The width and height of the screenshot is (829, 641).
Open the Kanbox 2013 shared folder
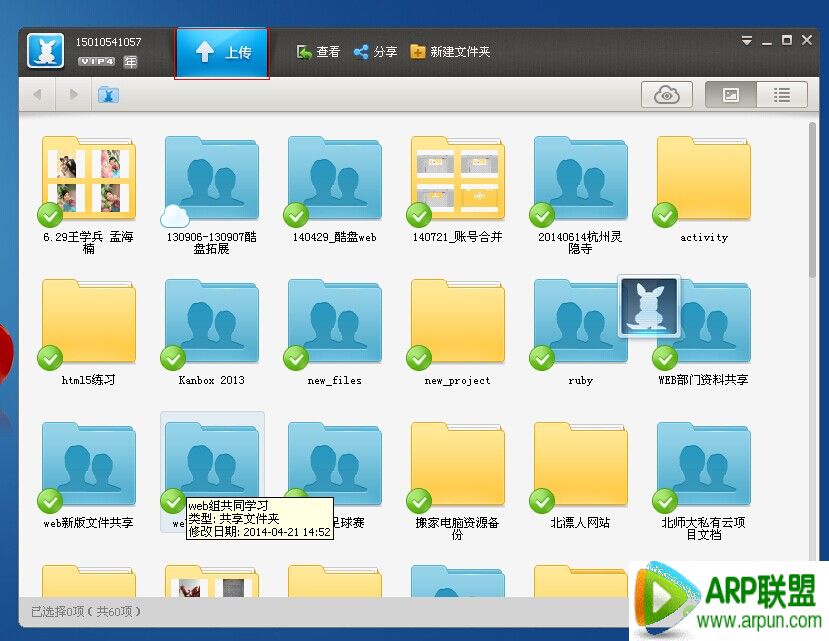pos(211,323)
